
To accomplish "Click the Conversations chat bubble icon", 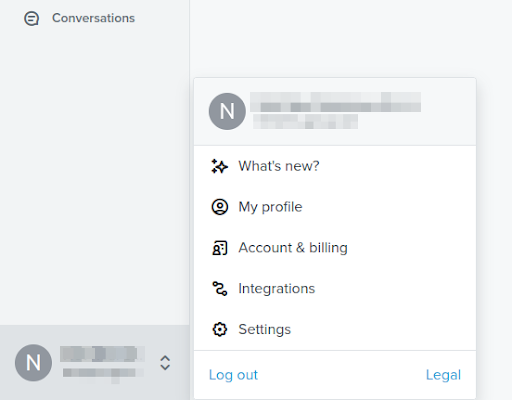I will [x=32, y=18].
